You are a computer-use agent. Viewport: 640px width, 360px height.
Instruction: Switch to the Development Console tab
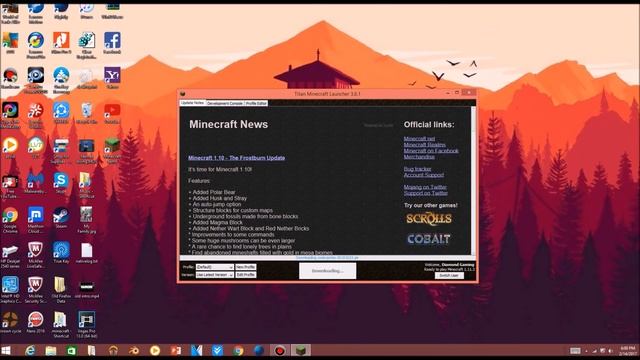[225, 103]
